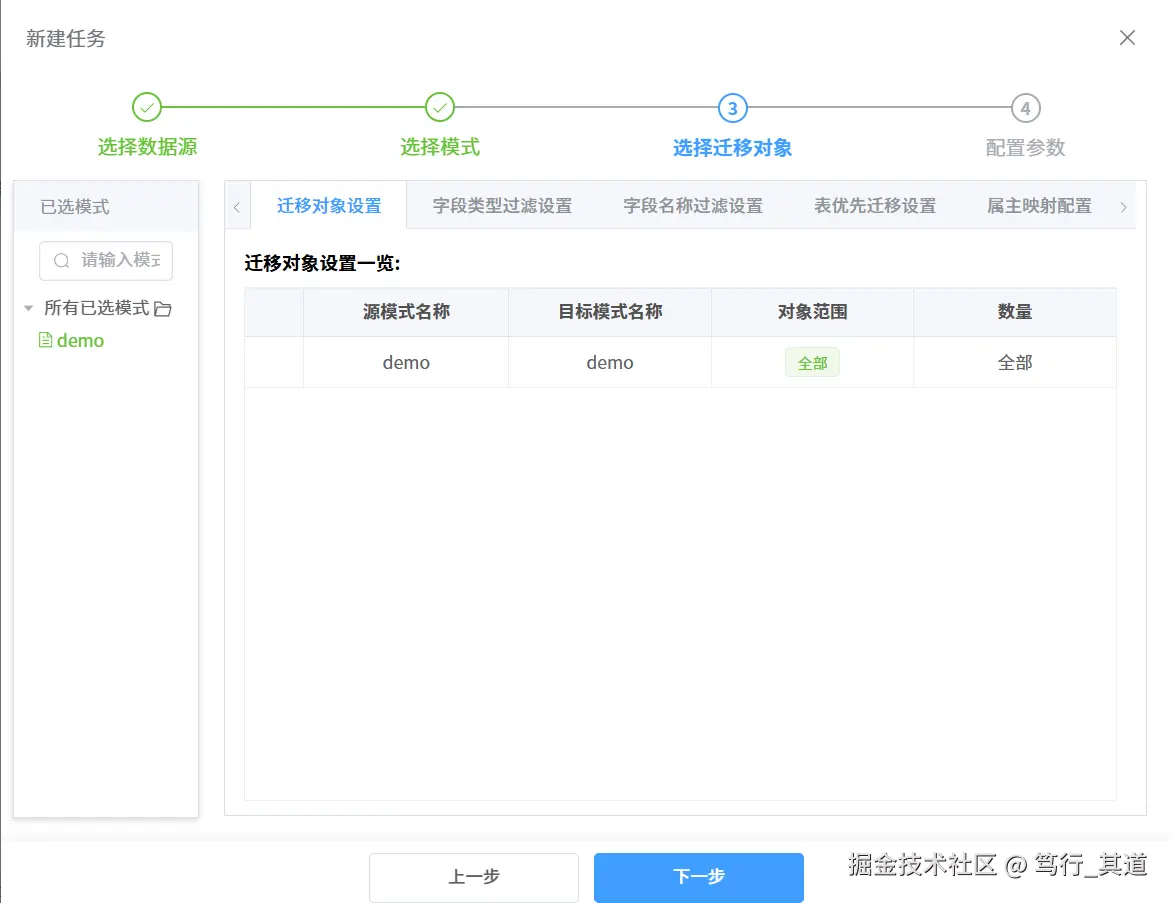Click the 请输入模式 search input field
The image size is (1172, 903).
pos(106,260)
